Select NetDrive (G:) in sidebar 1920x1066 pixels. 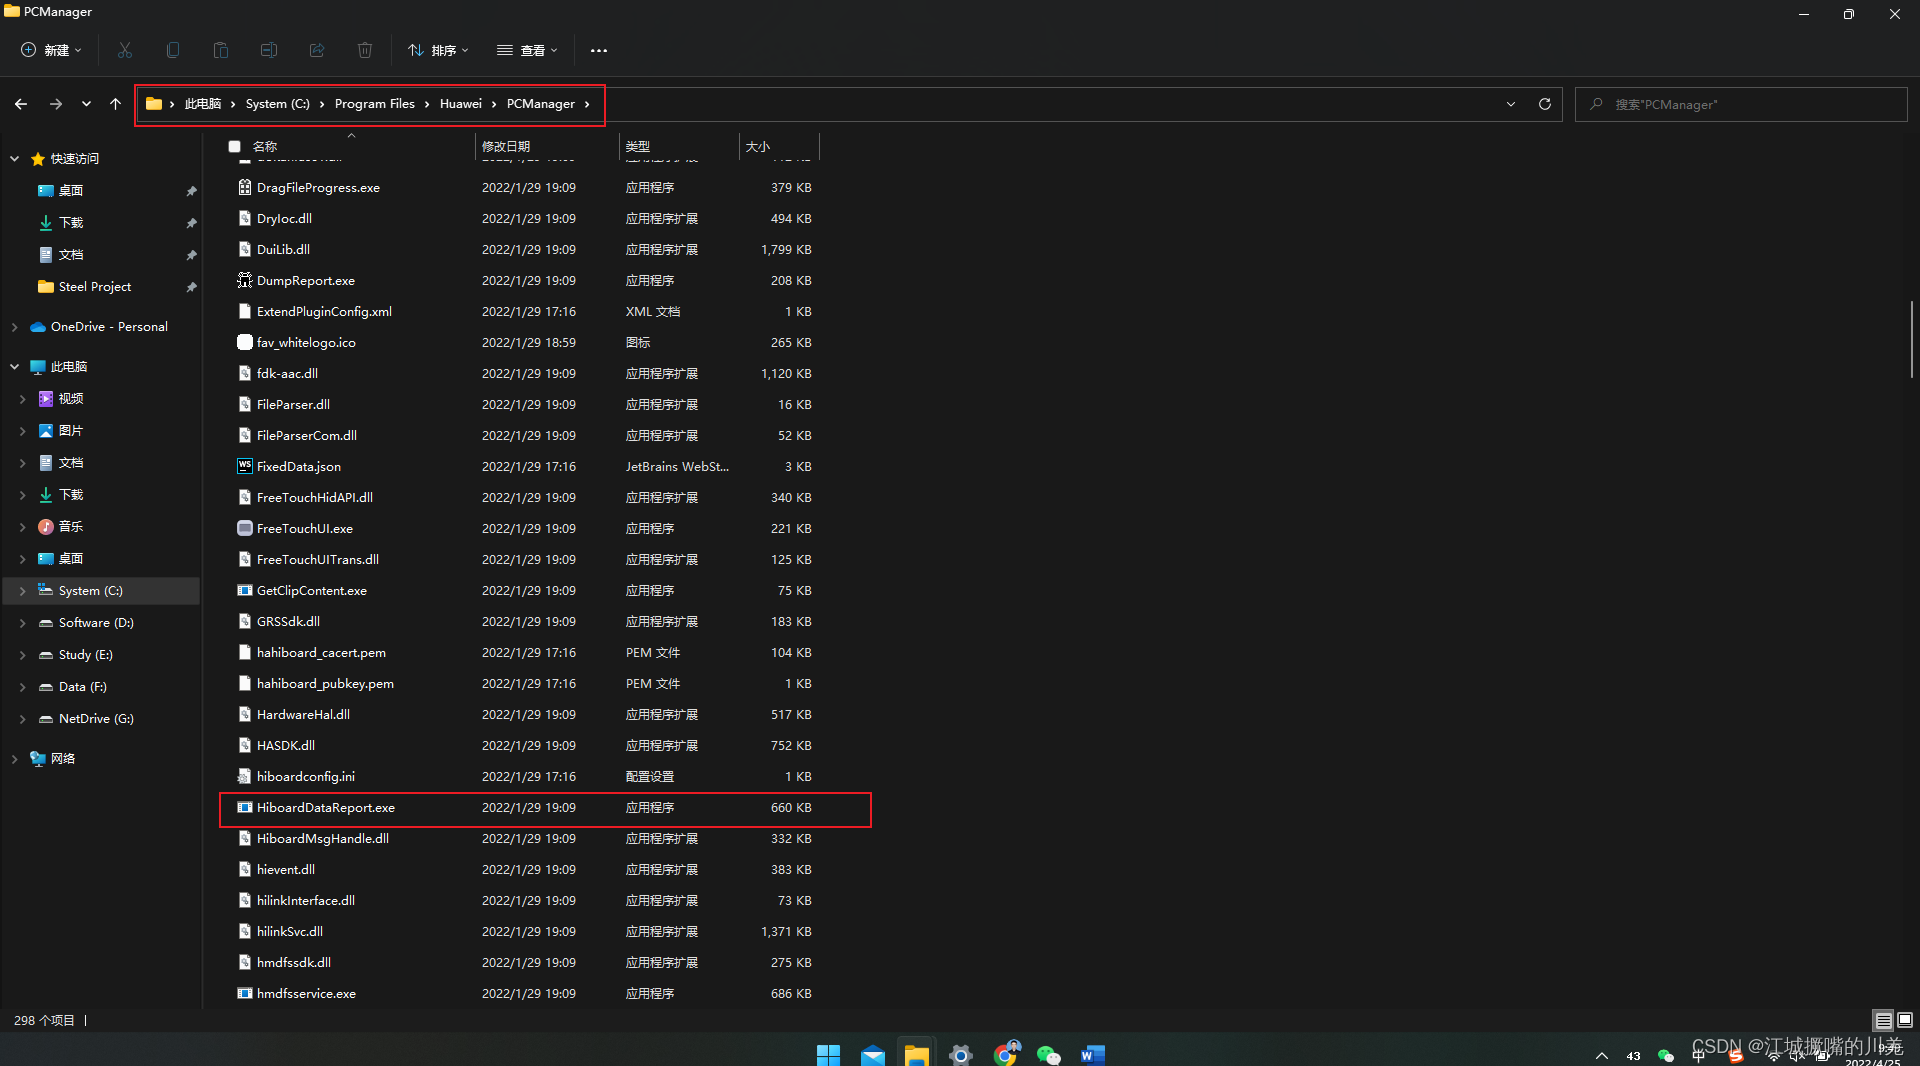coord(96,718)
